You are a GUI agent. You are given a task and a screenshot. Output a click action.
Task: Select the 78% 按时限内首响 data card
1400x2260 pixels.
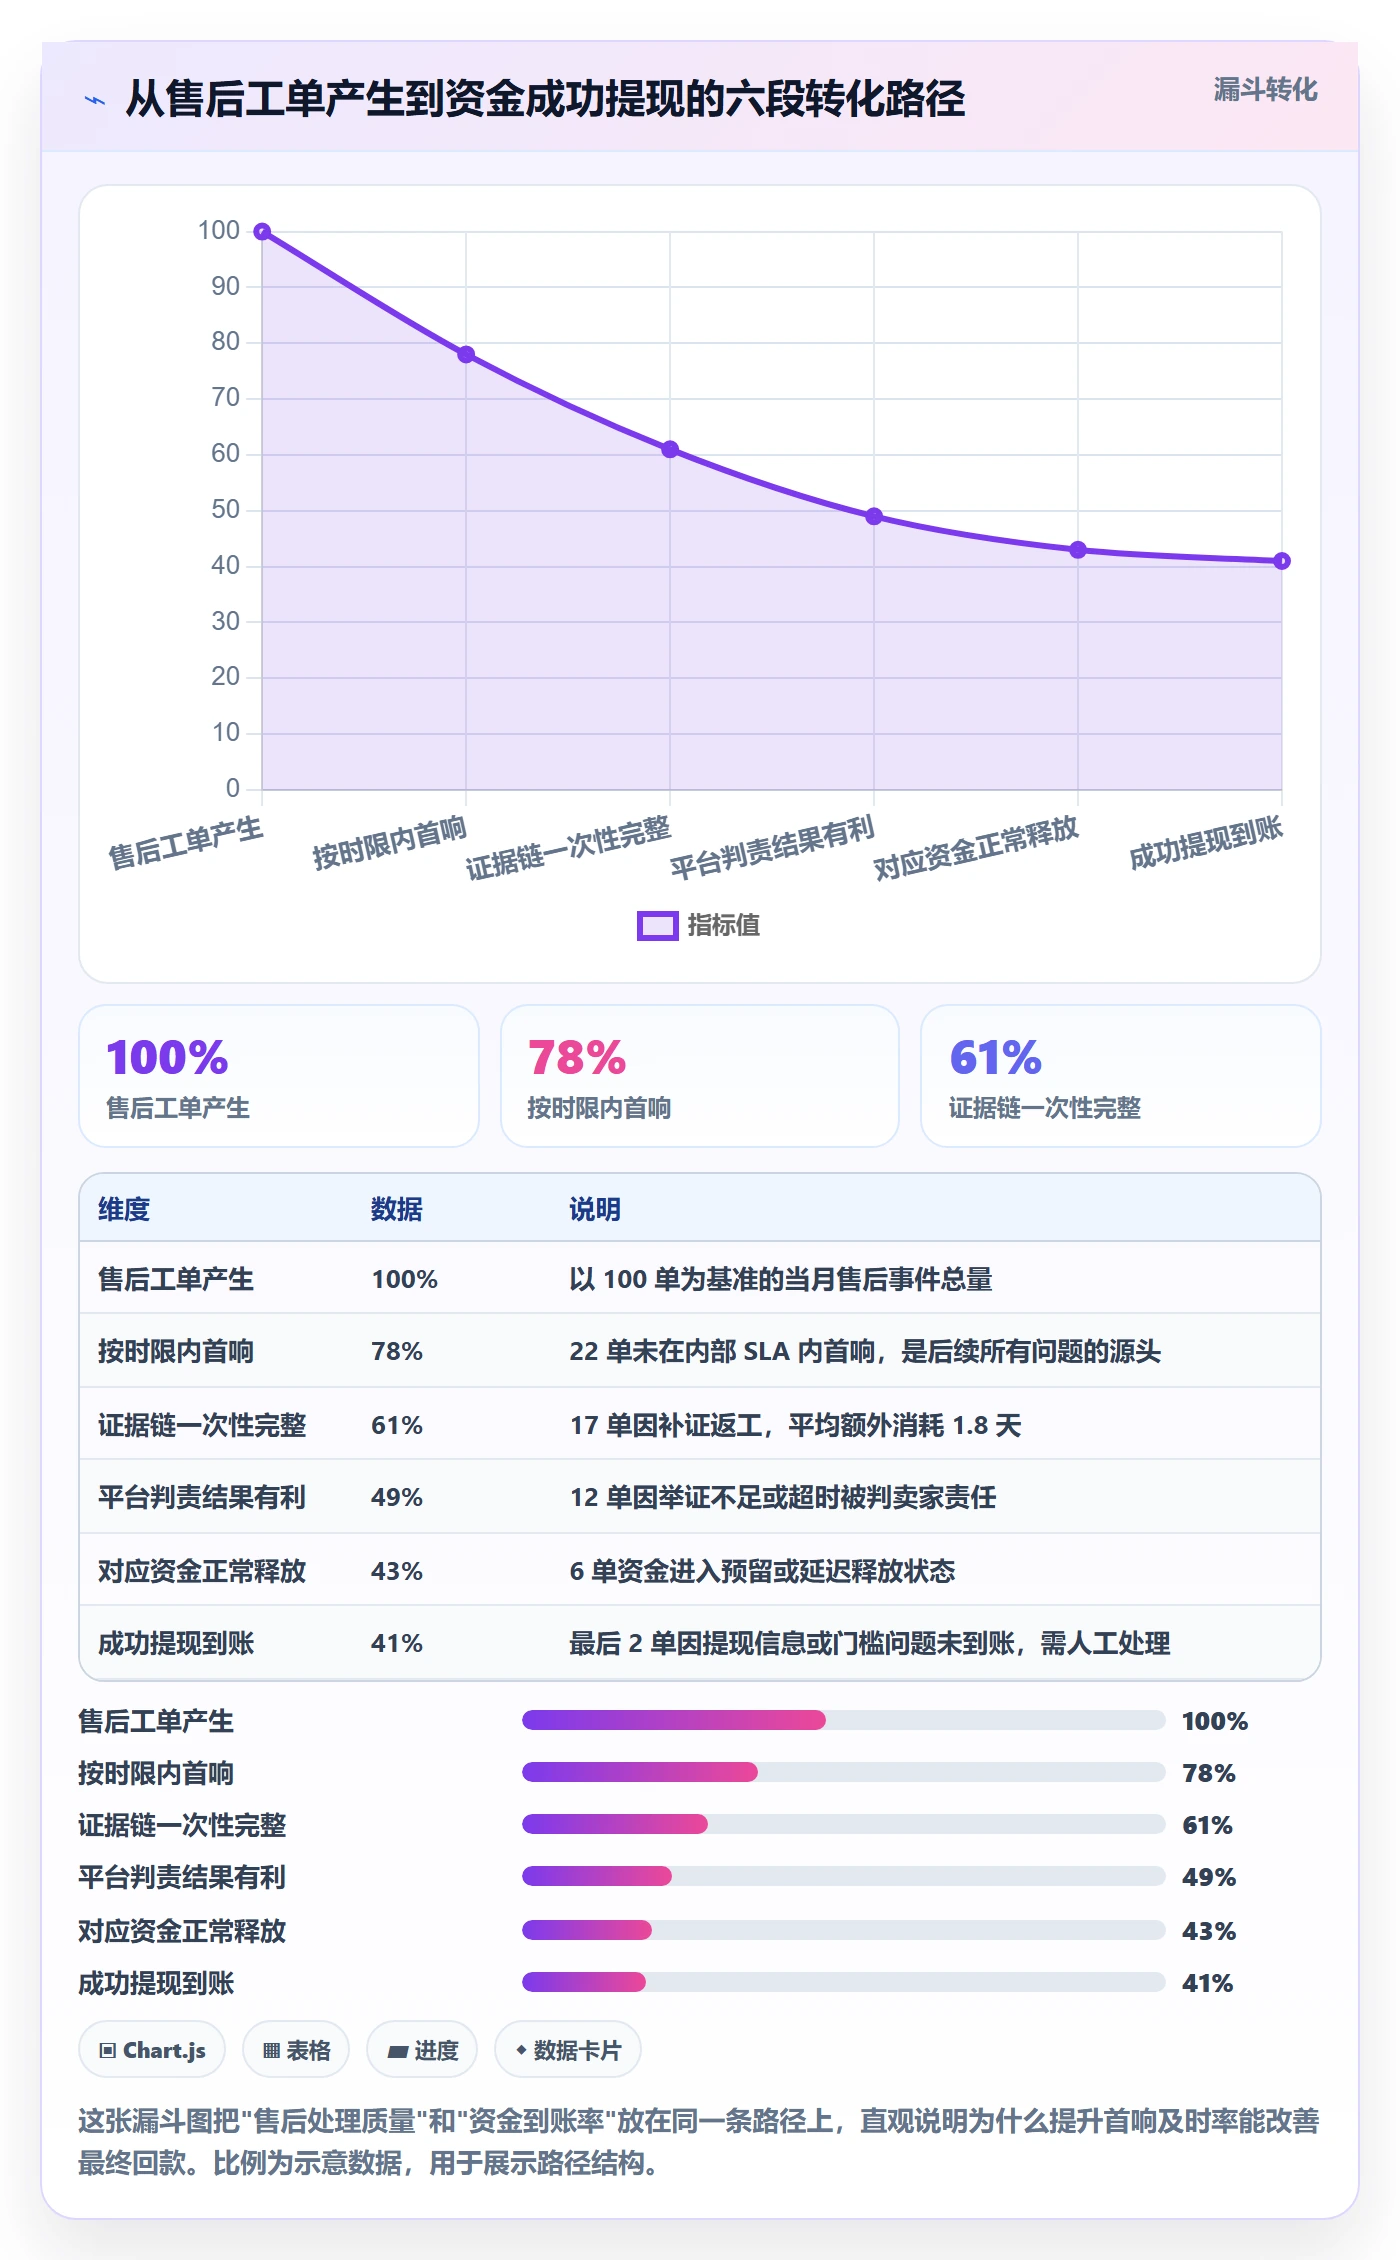pos(700,1076)
